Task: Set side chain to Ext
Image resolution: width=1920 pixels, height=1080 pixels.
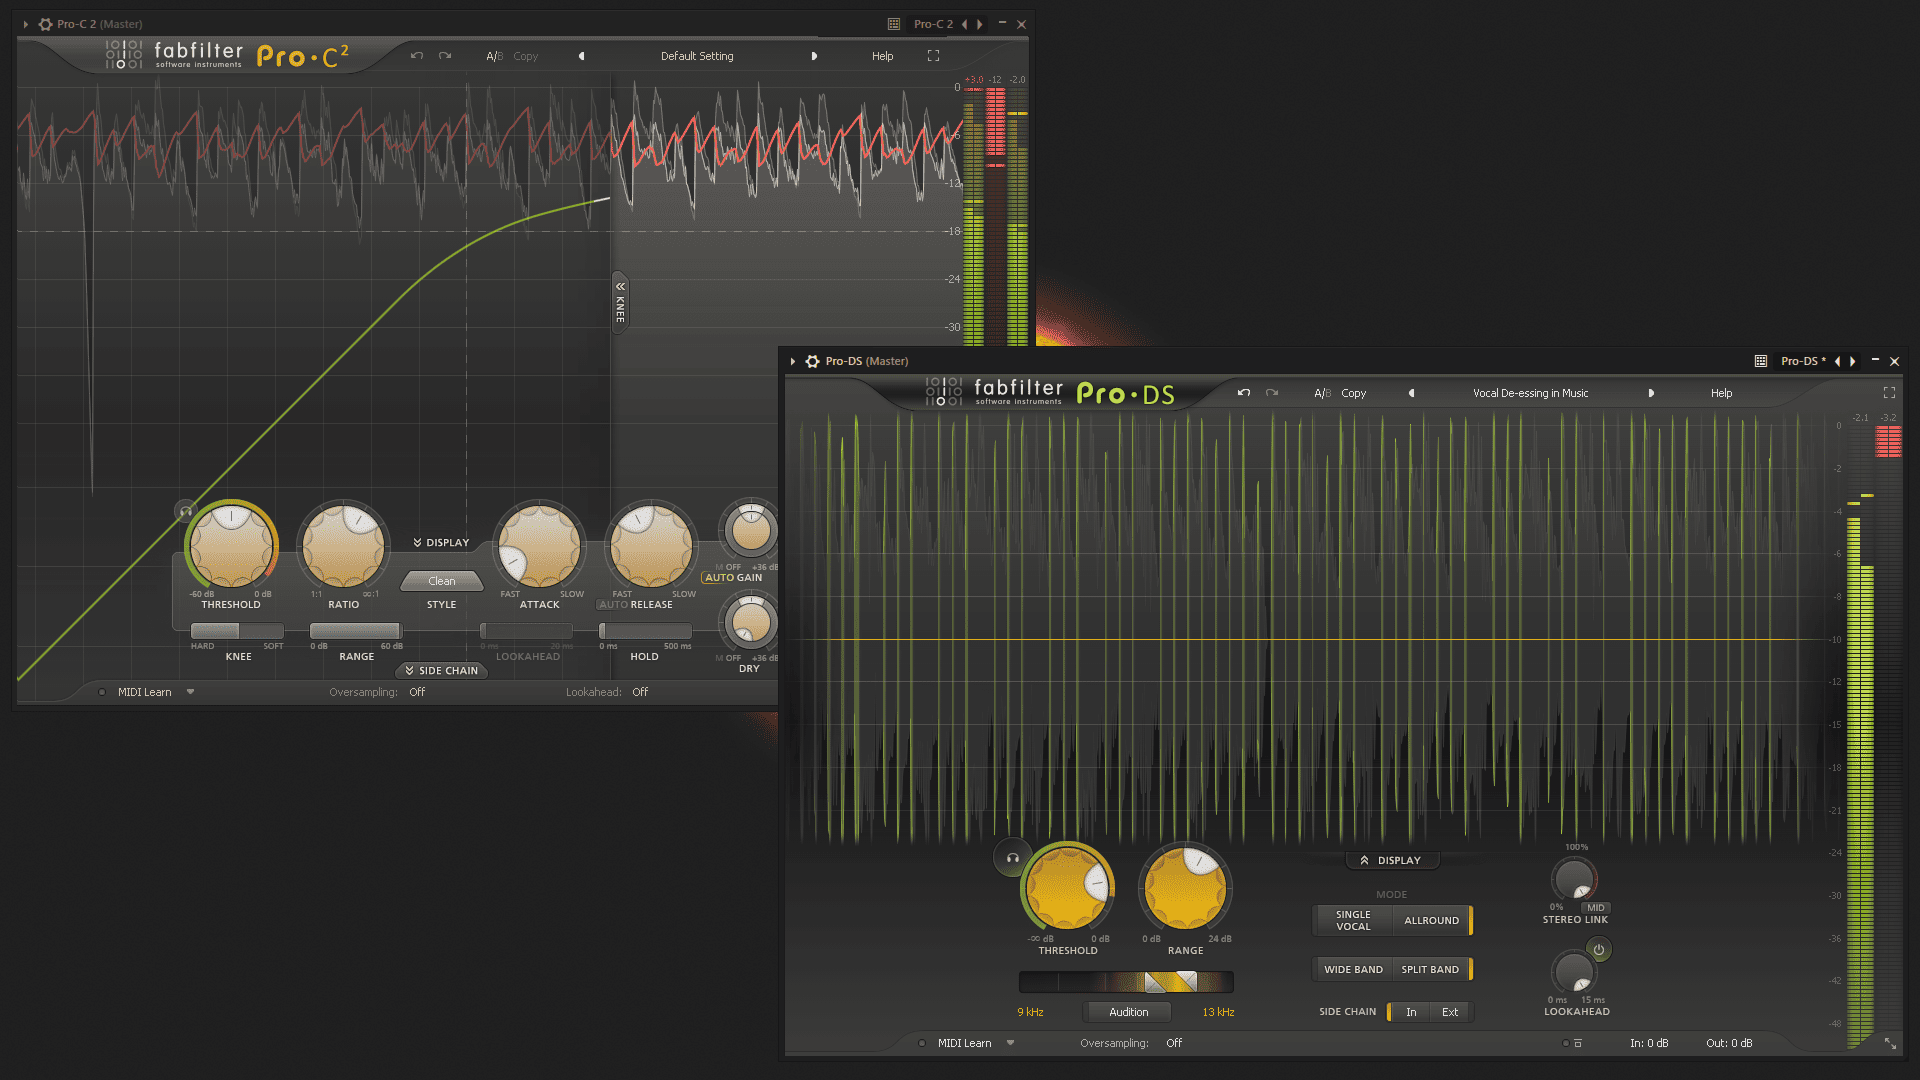Action: pos(1450,1012)
